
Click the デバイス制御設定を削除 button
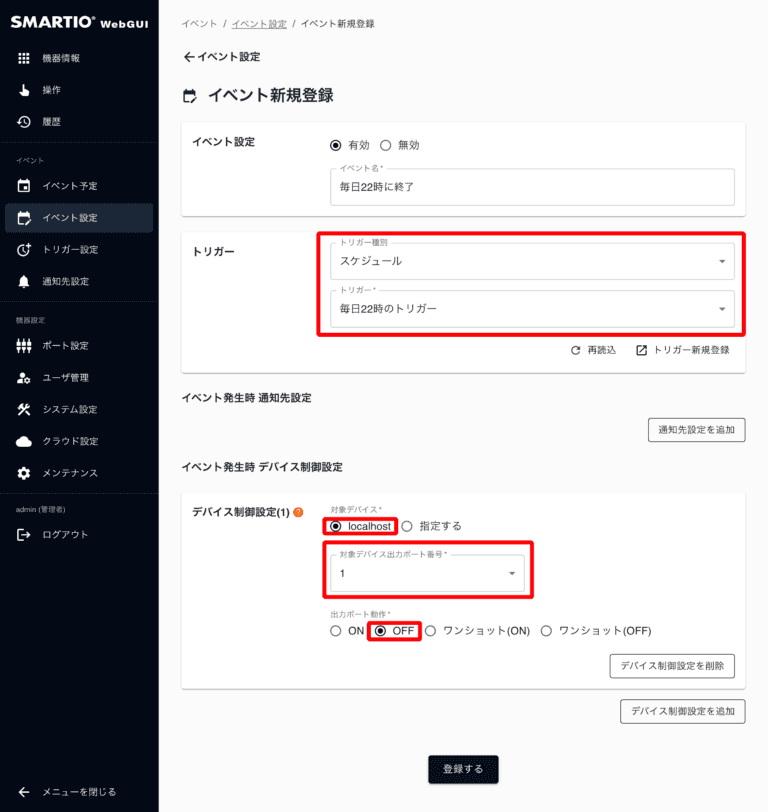point(672,666)
